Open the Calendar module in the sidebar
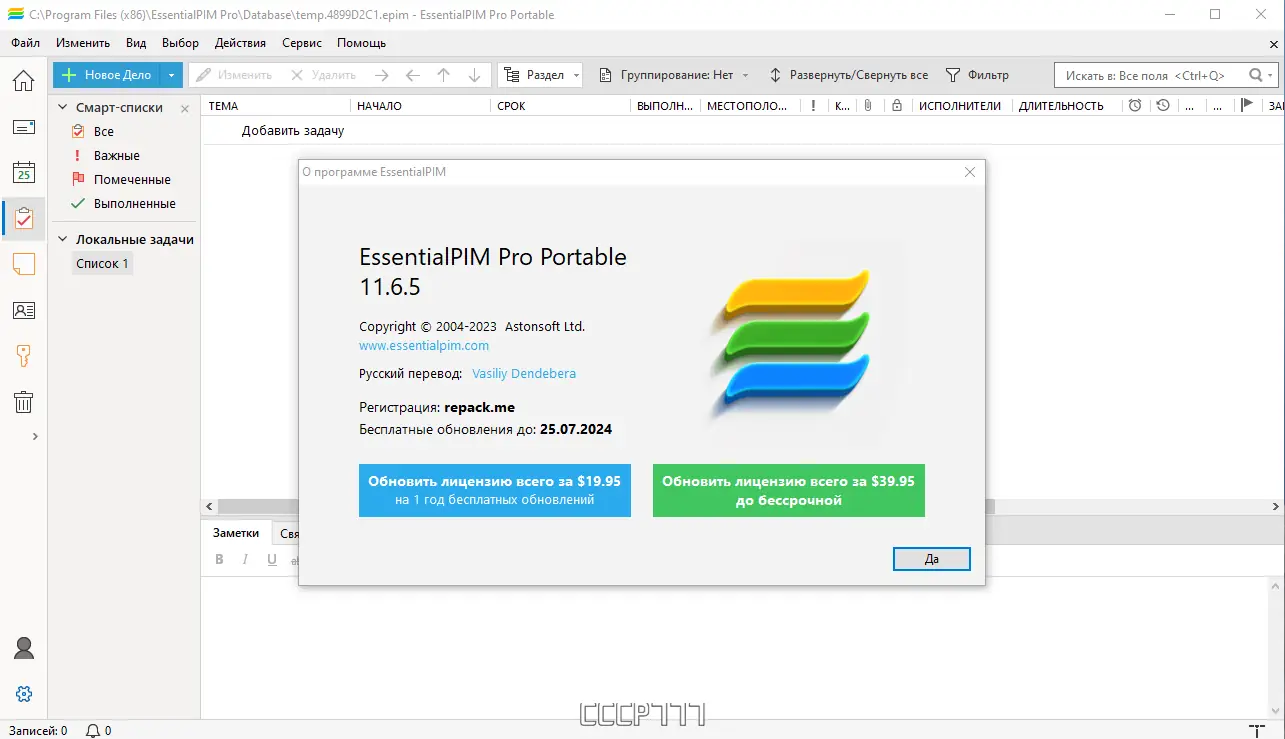Image resolution: width=1285 pixels, height=739 pixels. [23, 172]
